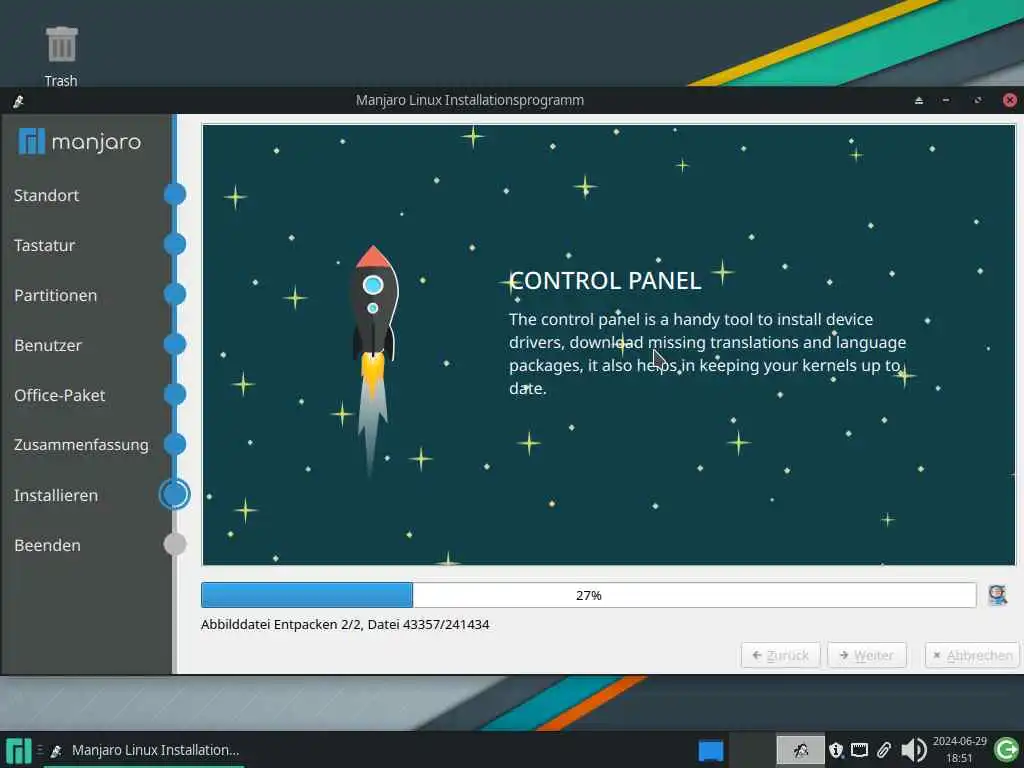Select the Office-Paket step in sidebar
Viewport: 1024px width, 768px height.
tap(59, 395)
